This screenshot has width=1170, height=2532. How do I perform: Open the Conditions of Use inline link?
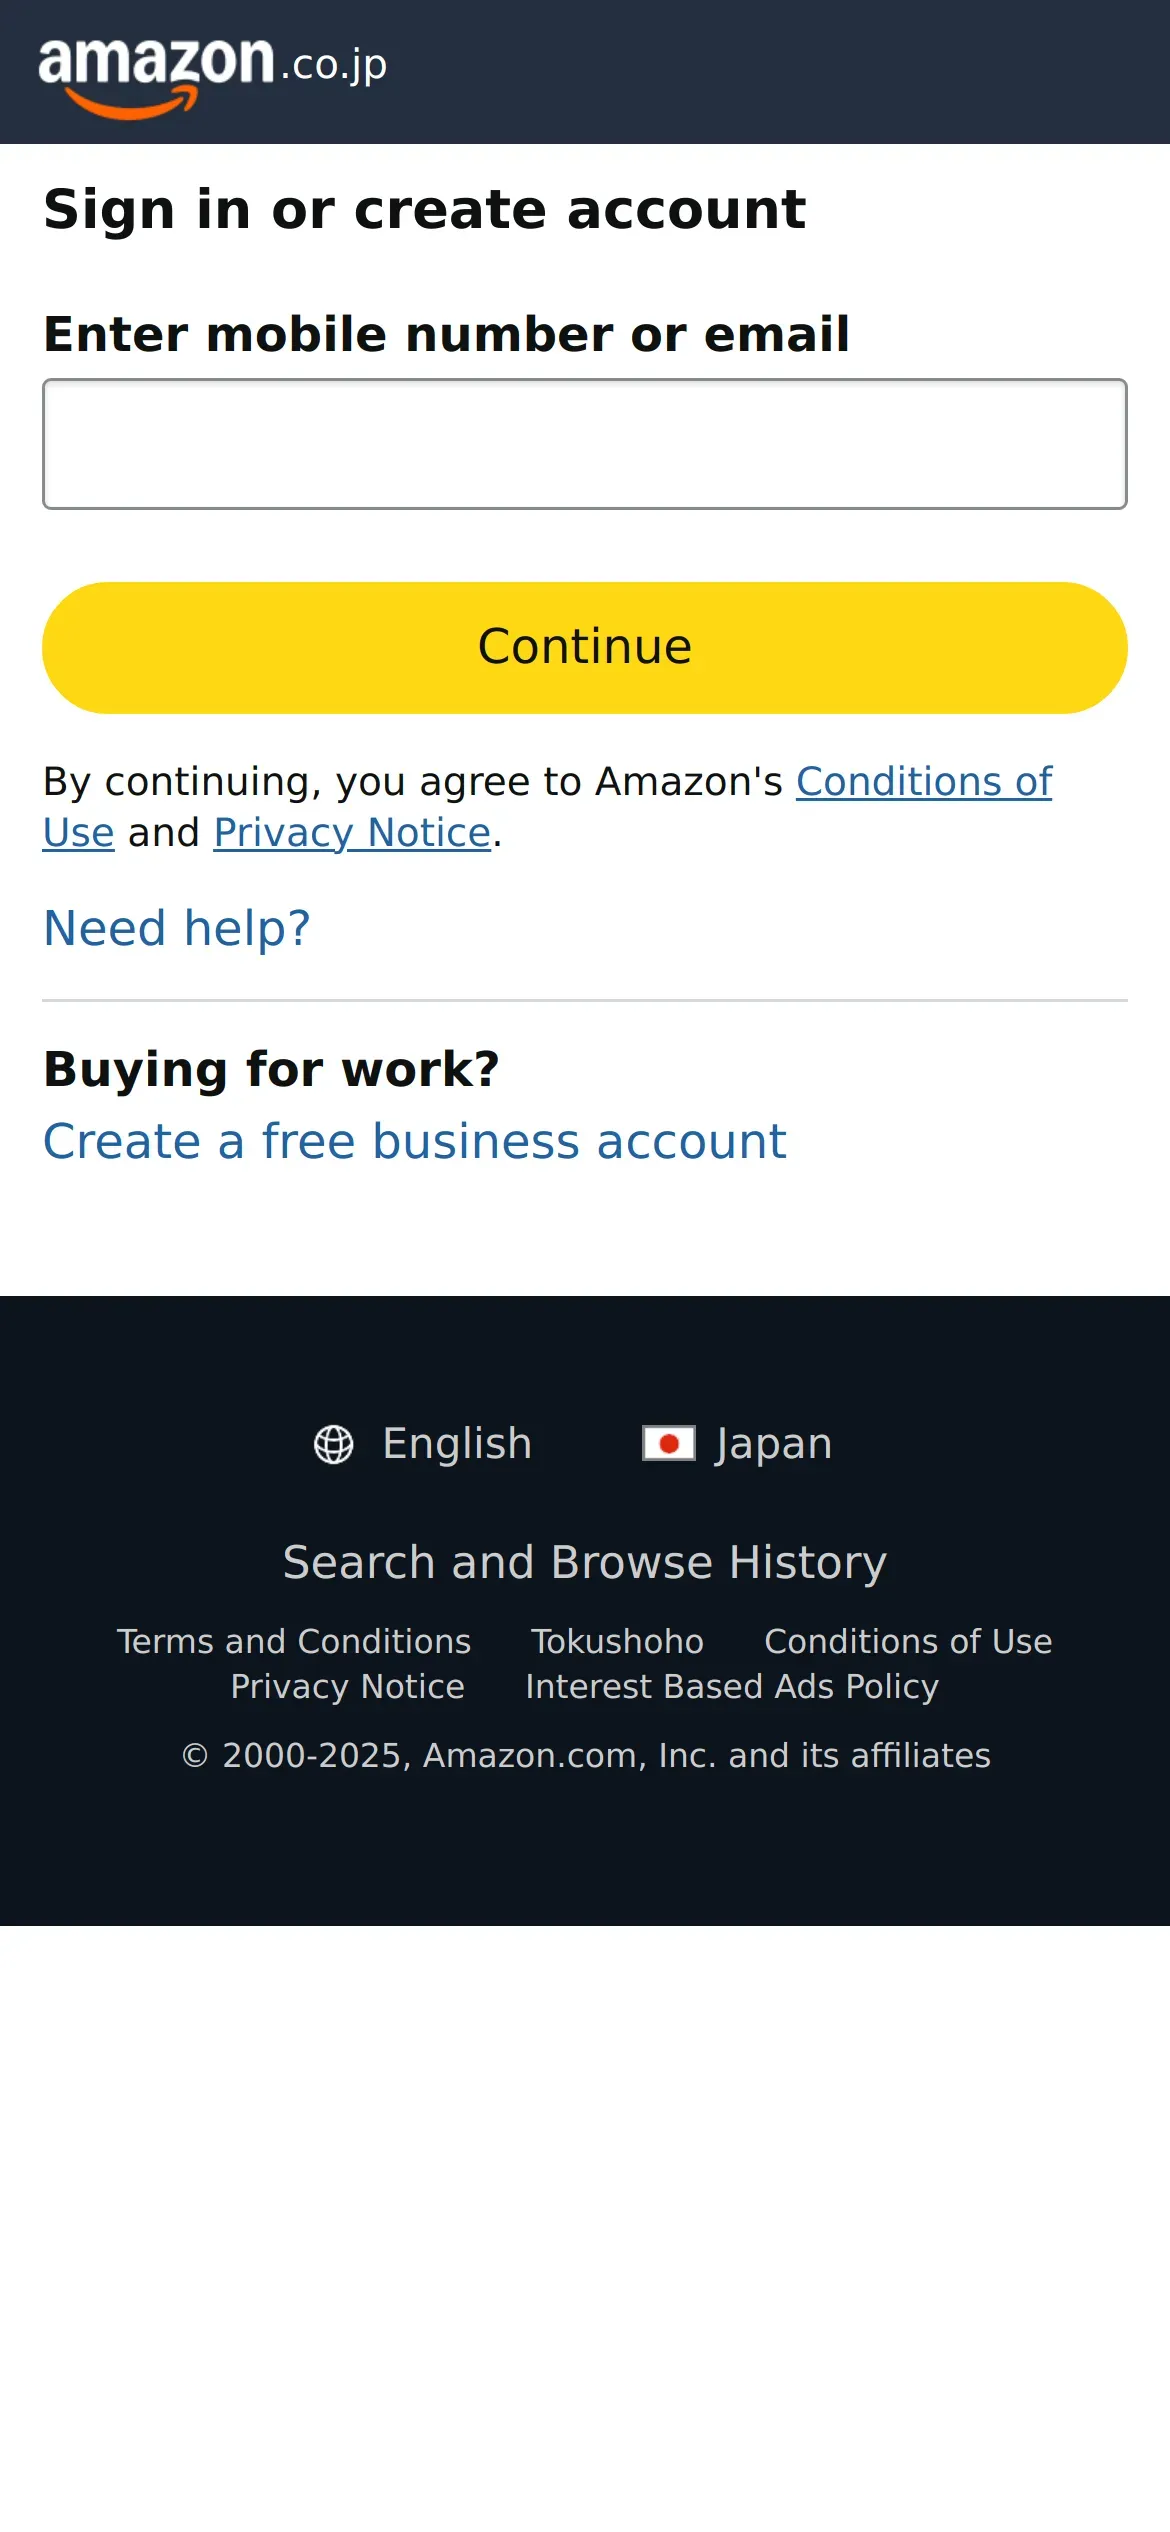click(923, 782)
